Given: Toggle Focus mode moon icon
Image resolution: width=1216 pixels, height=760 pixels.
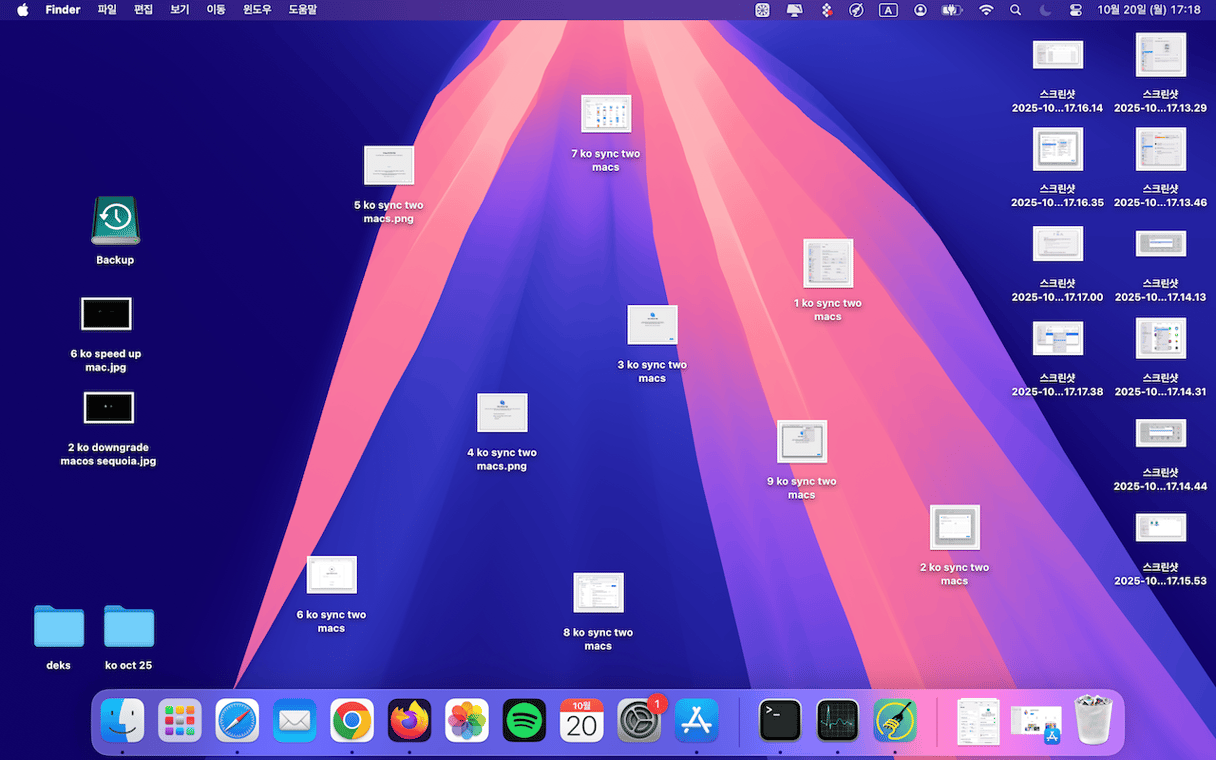Looking at the screenshot, I should click(x=1046, y=10).
